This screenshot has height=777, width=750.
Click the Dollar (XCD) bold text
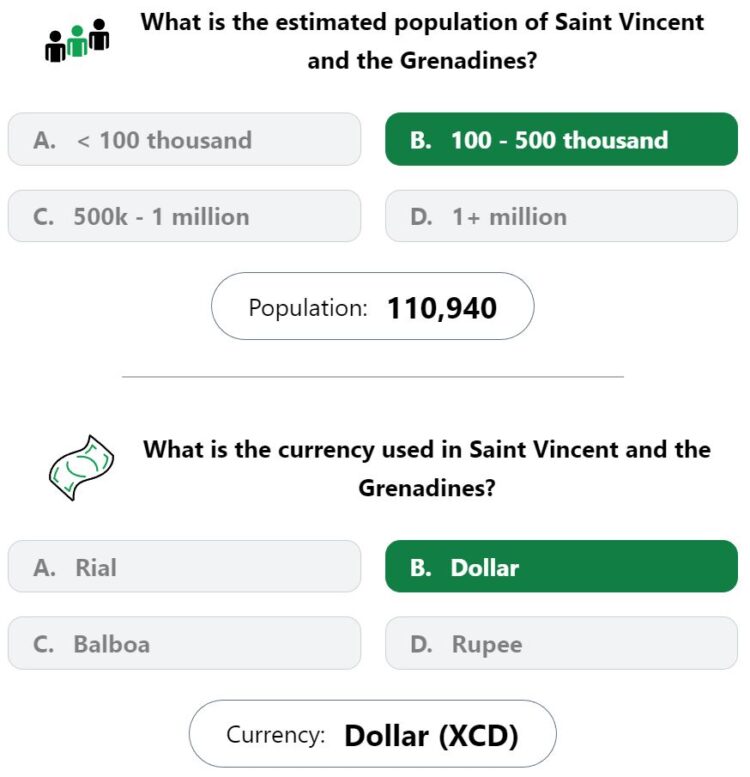(431, 735)
